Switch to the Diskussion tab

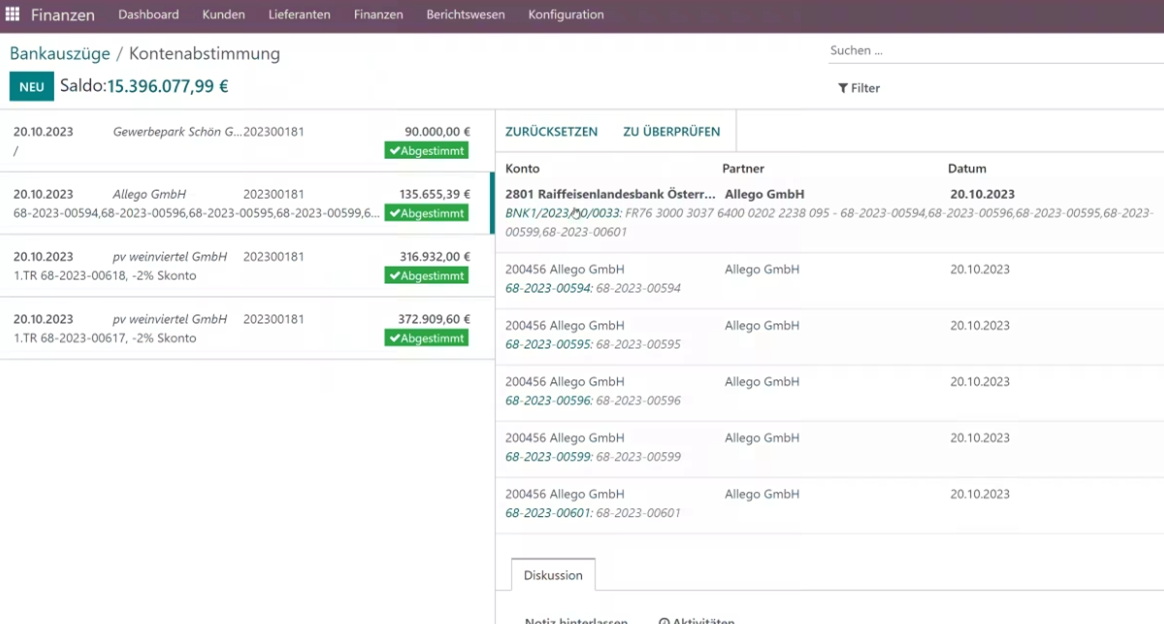553,575
